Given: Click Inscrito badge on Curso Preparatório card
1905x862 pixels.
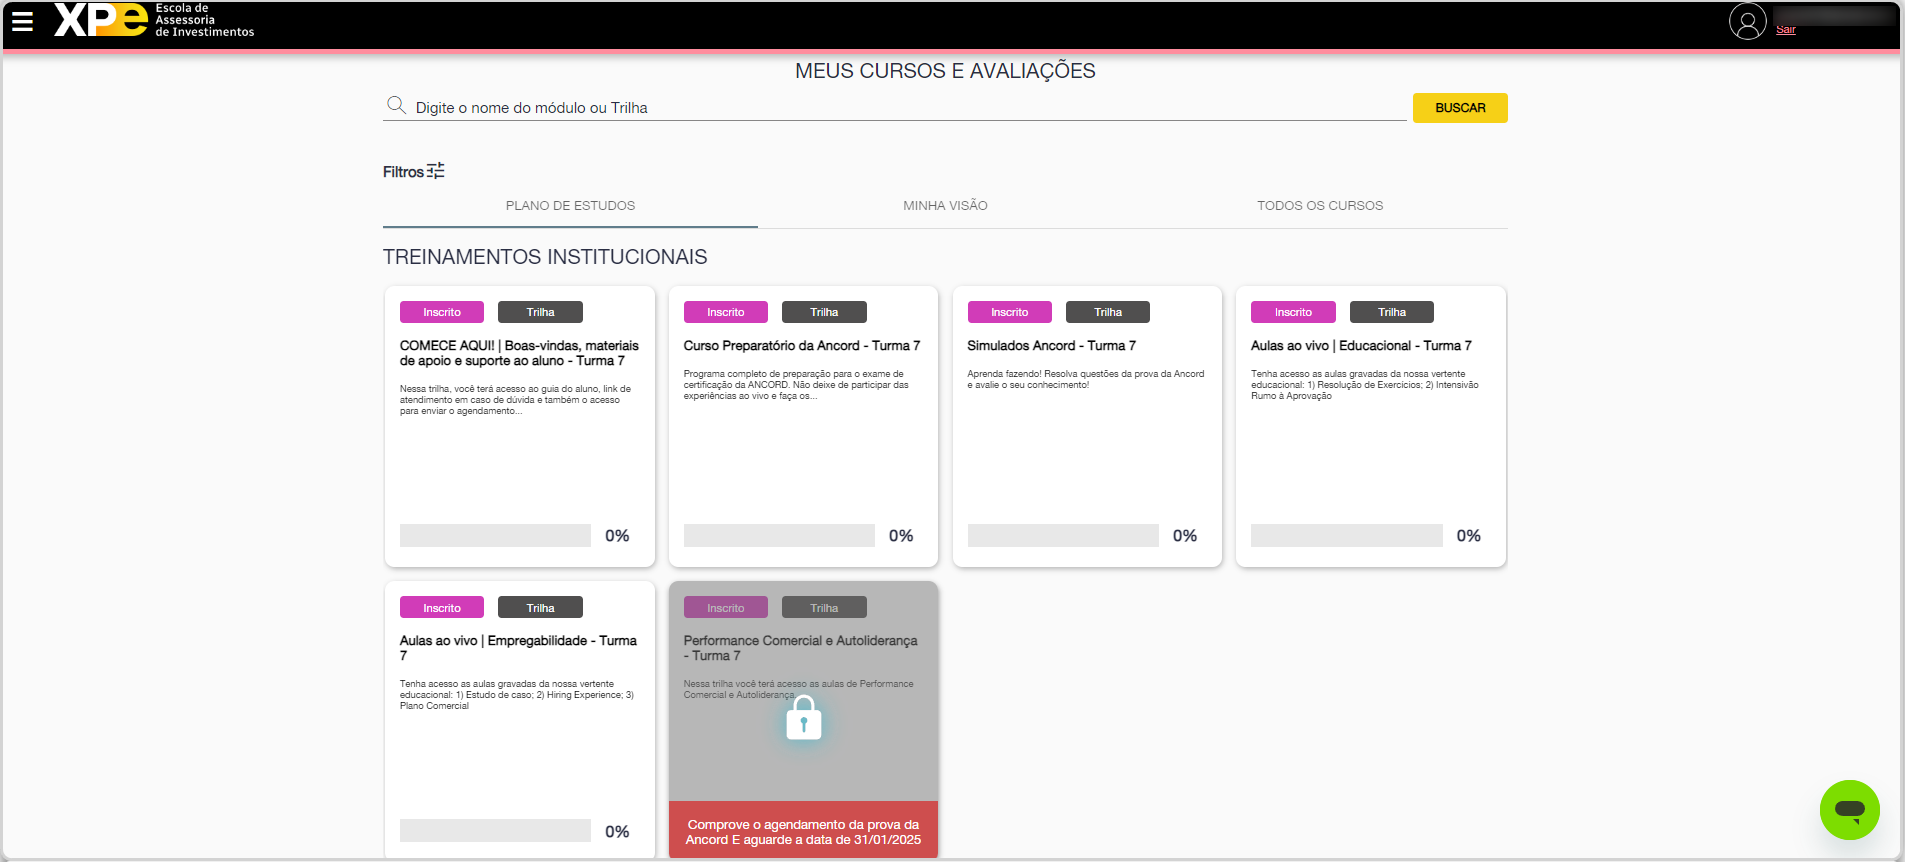Looking at the screenshot, I should point(726,312).
